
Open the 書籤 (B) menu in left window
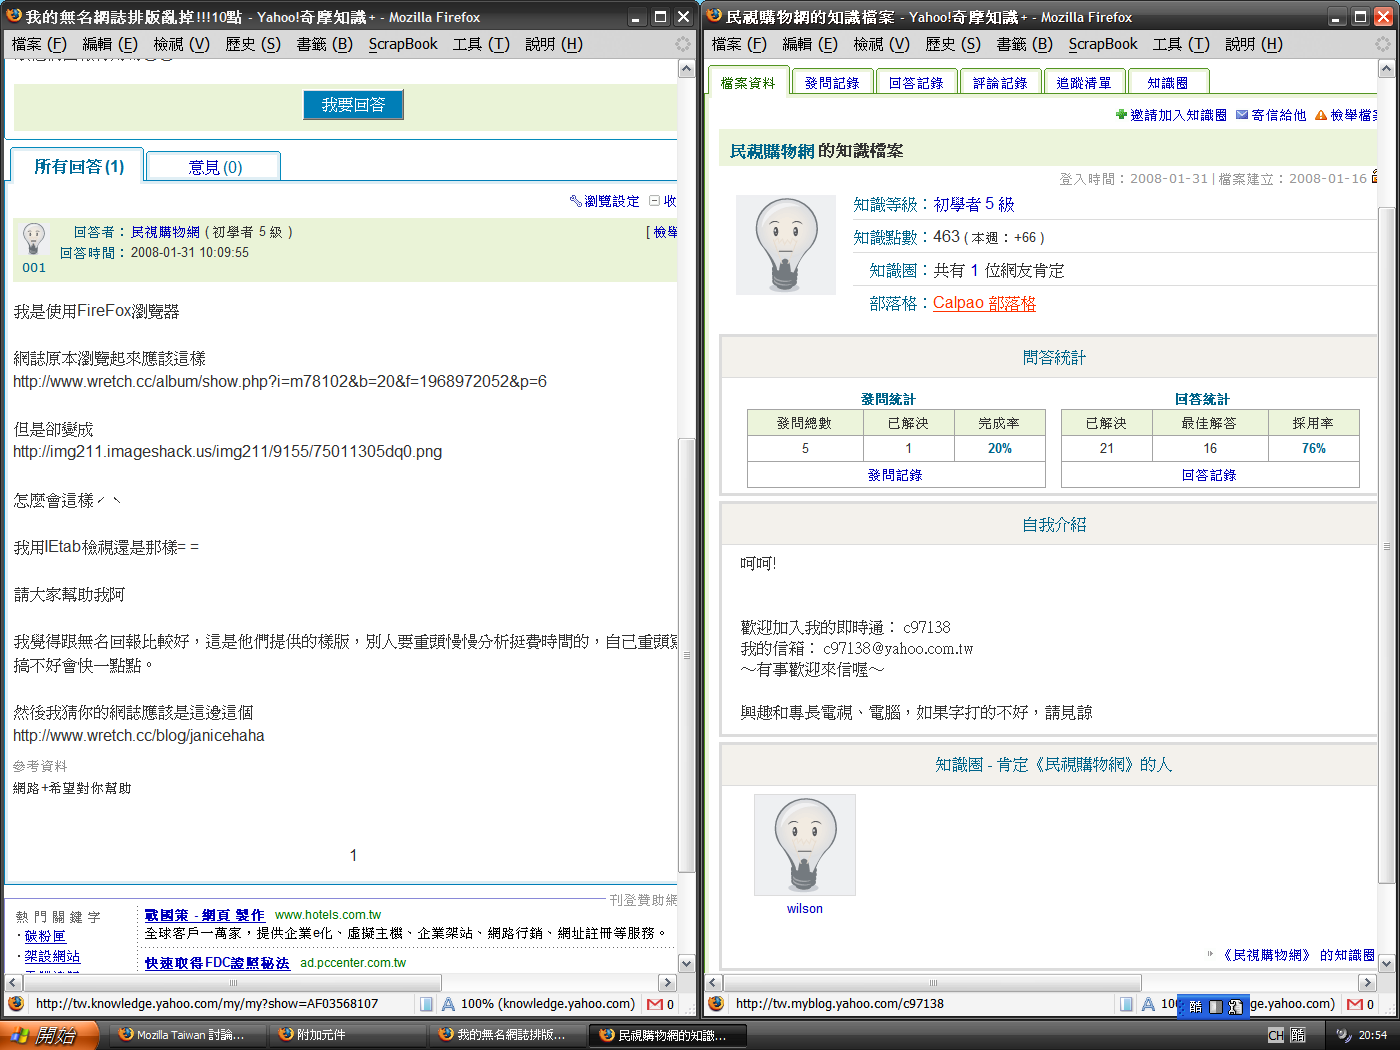click(324, 44)
